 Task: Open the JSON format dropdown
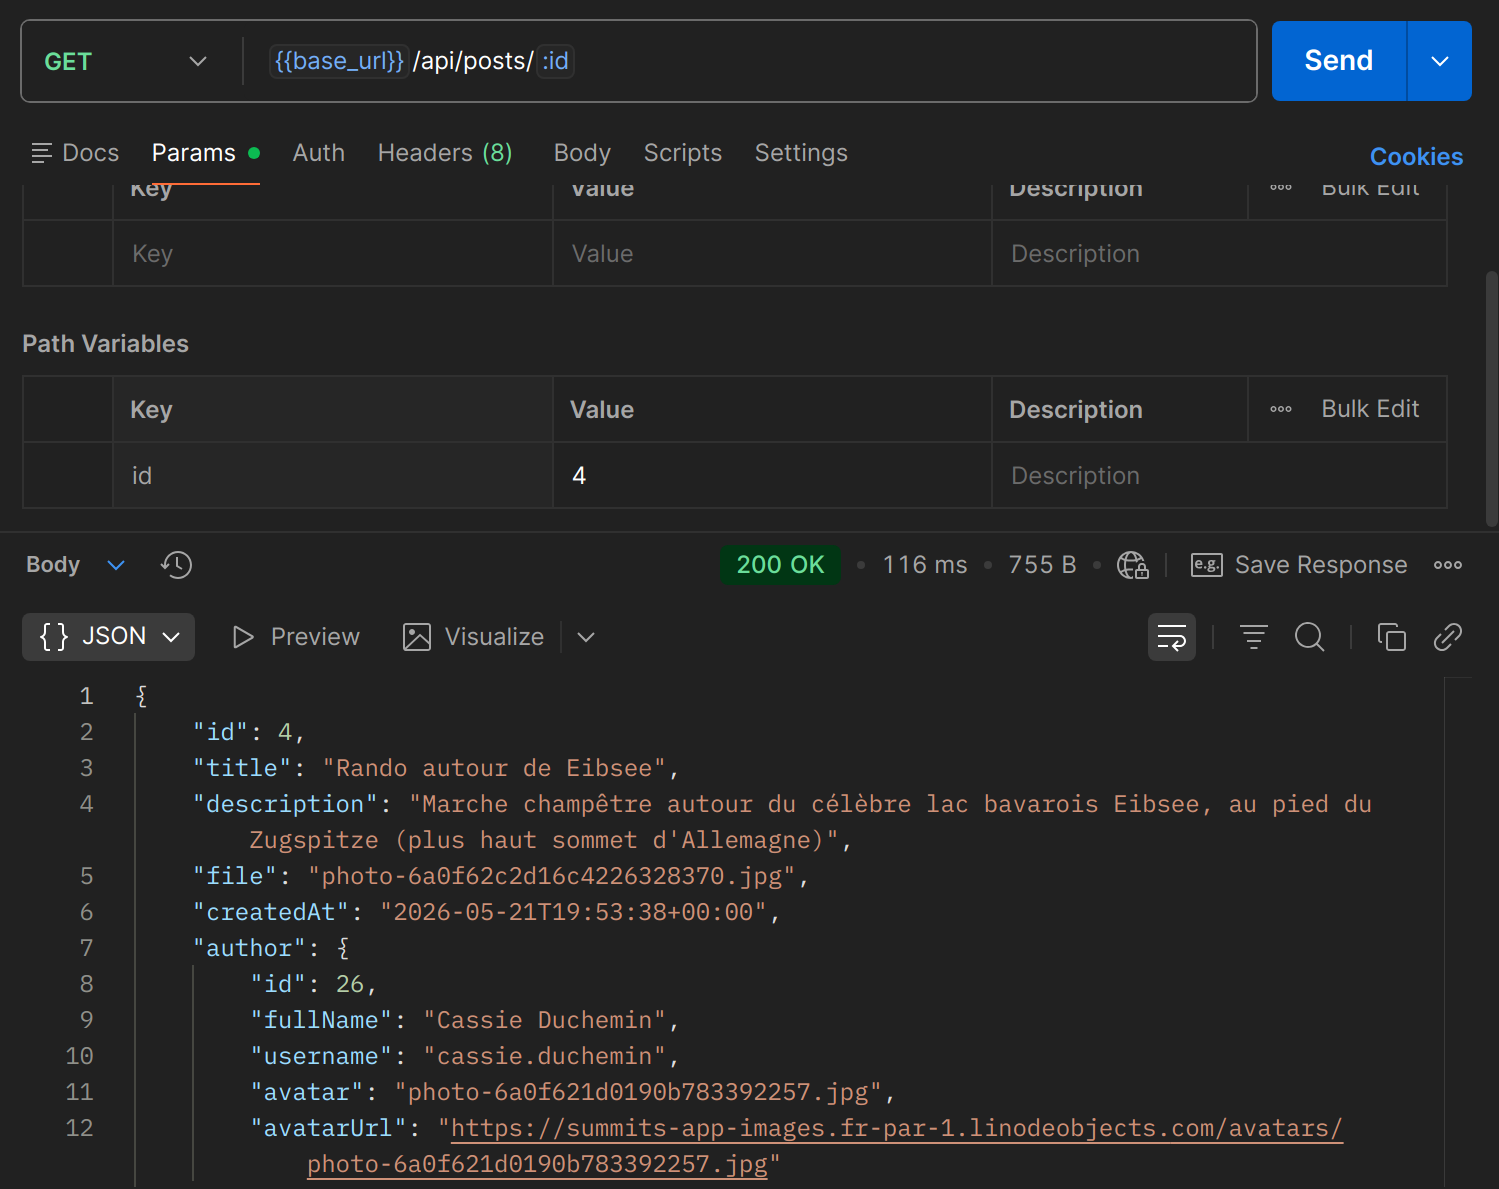point(108,637)
